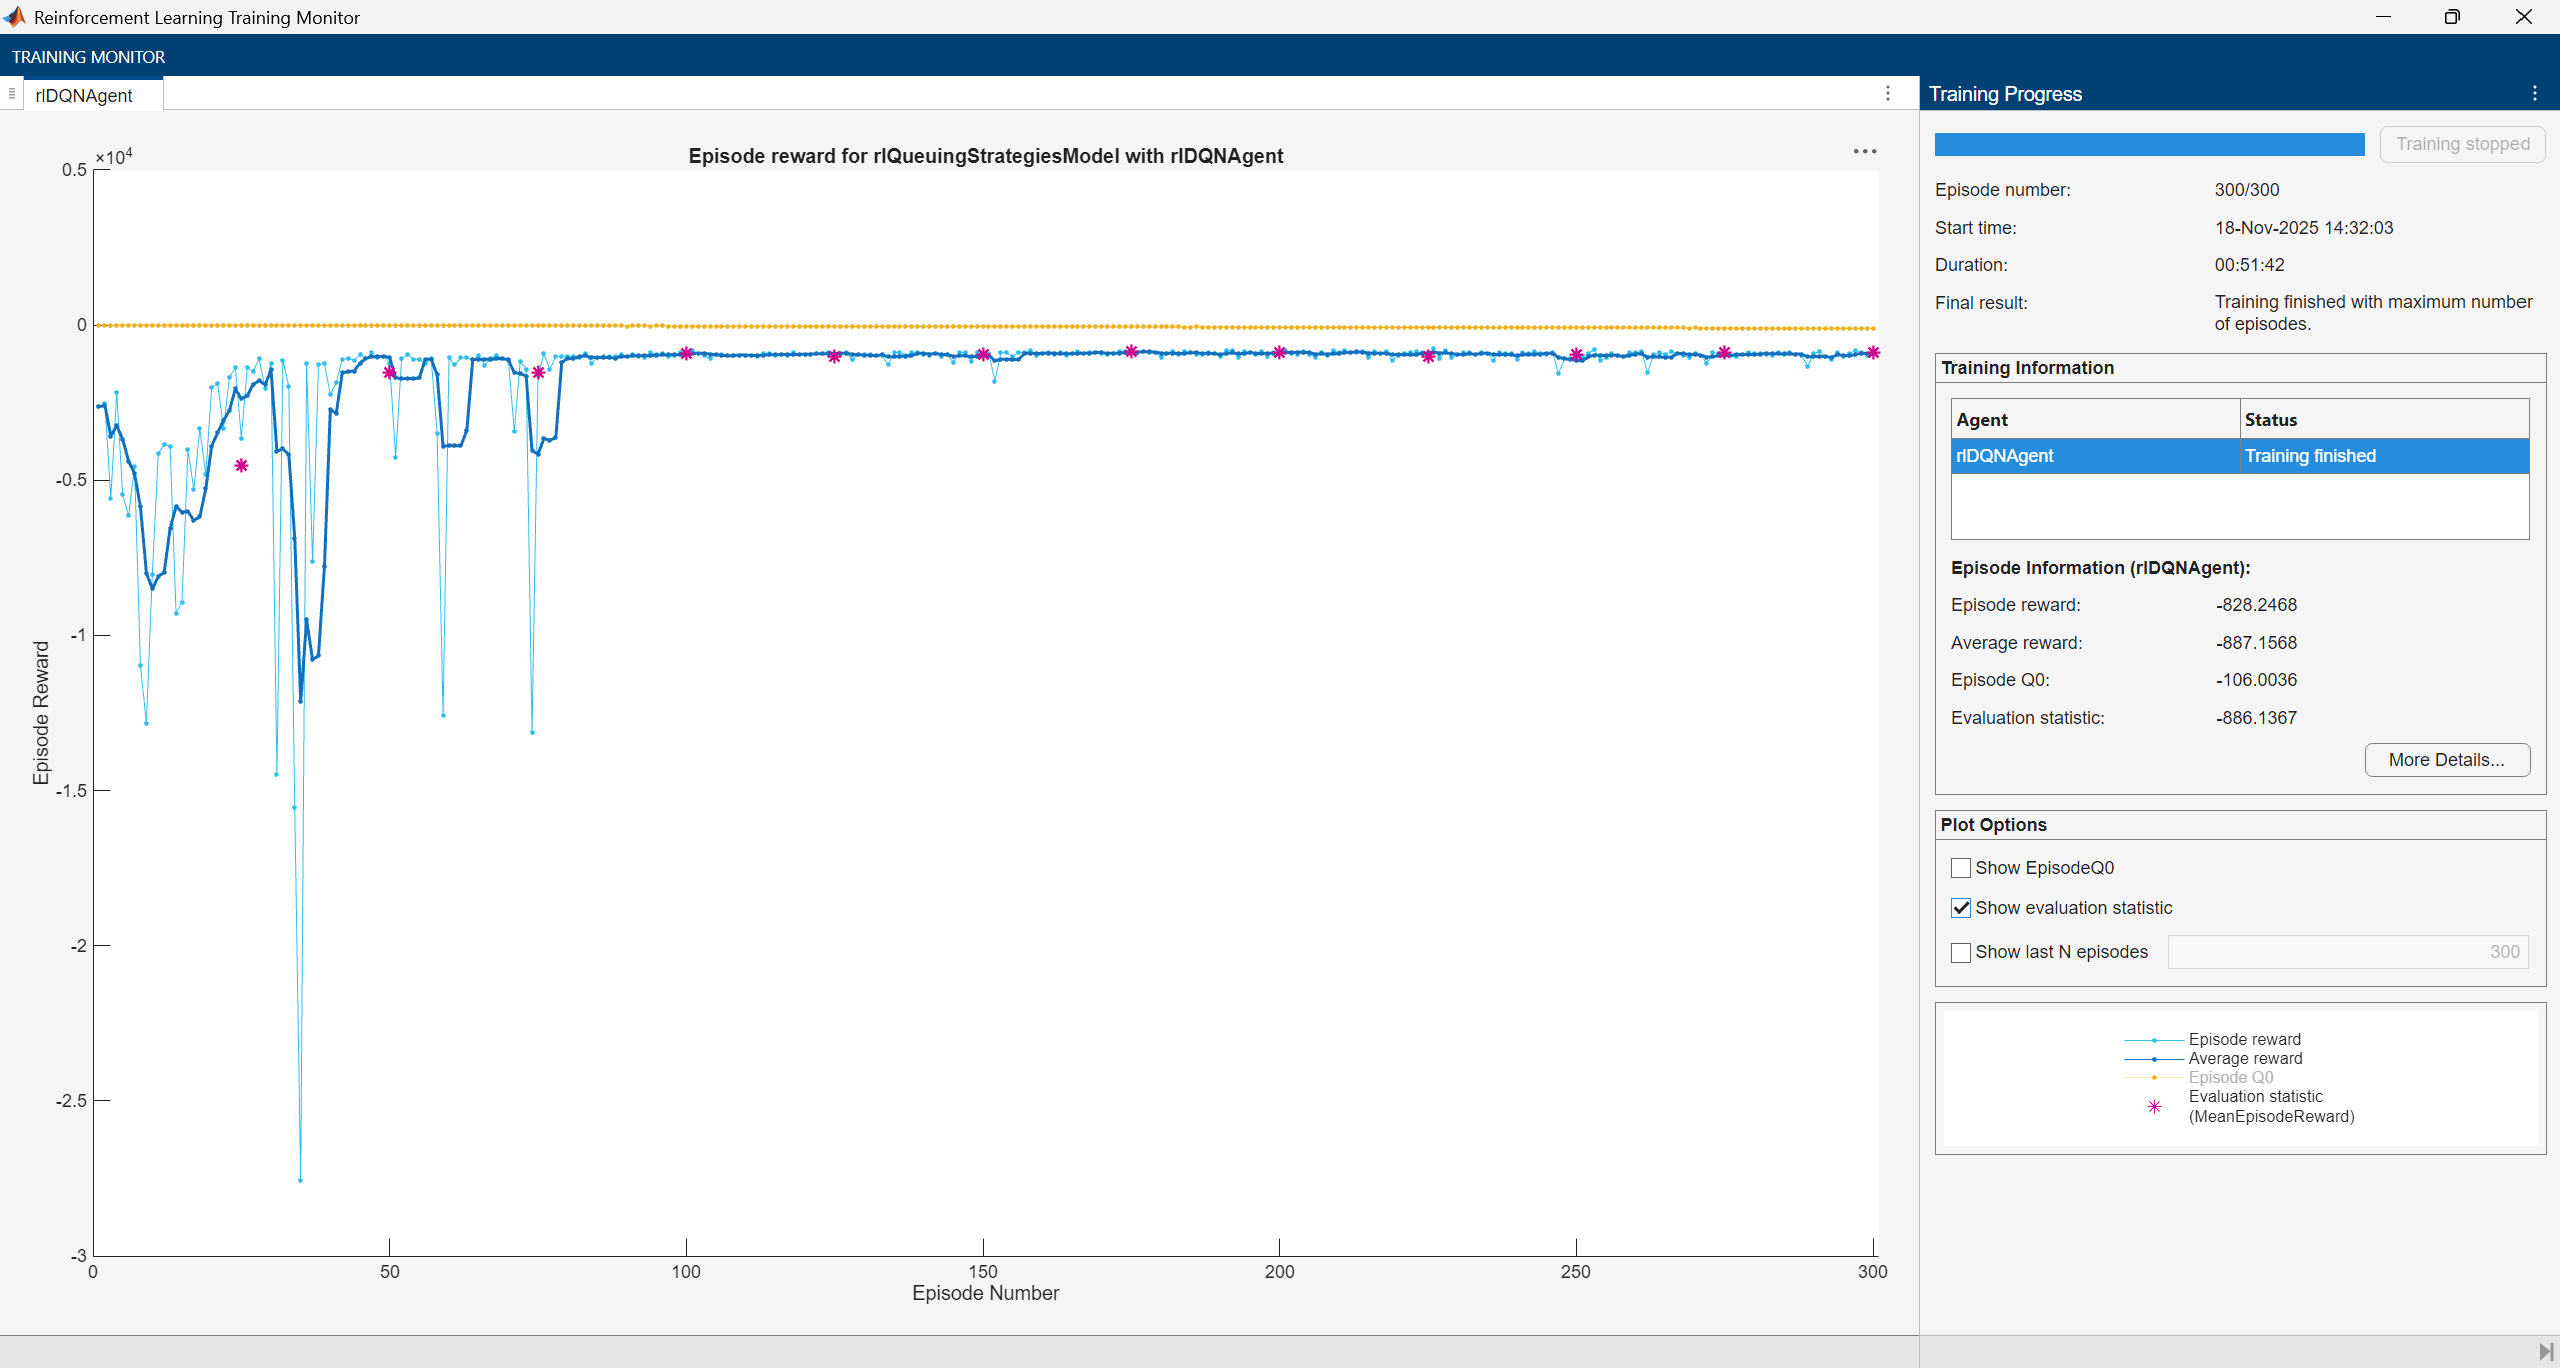Click the Status column header

coord(2382,420)
